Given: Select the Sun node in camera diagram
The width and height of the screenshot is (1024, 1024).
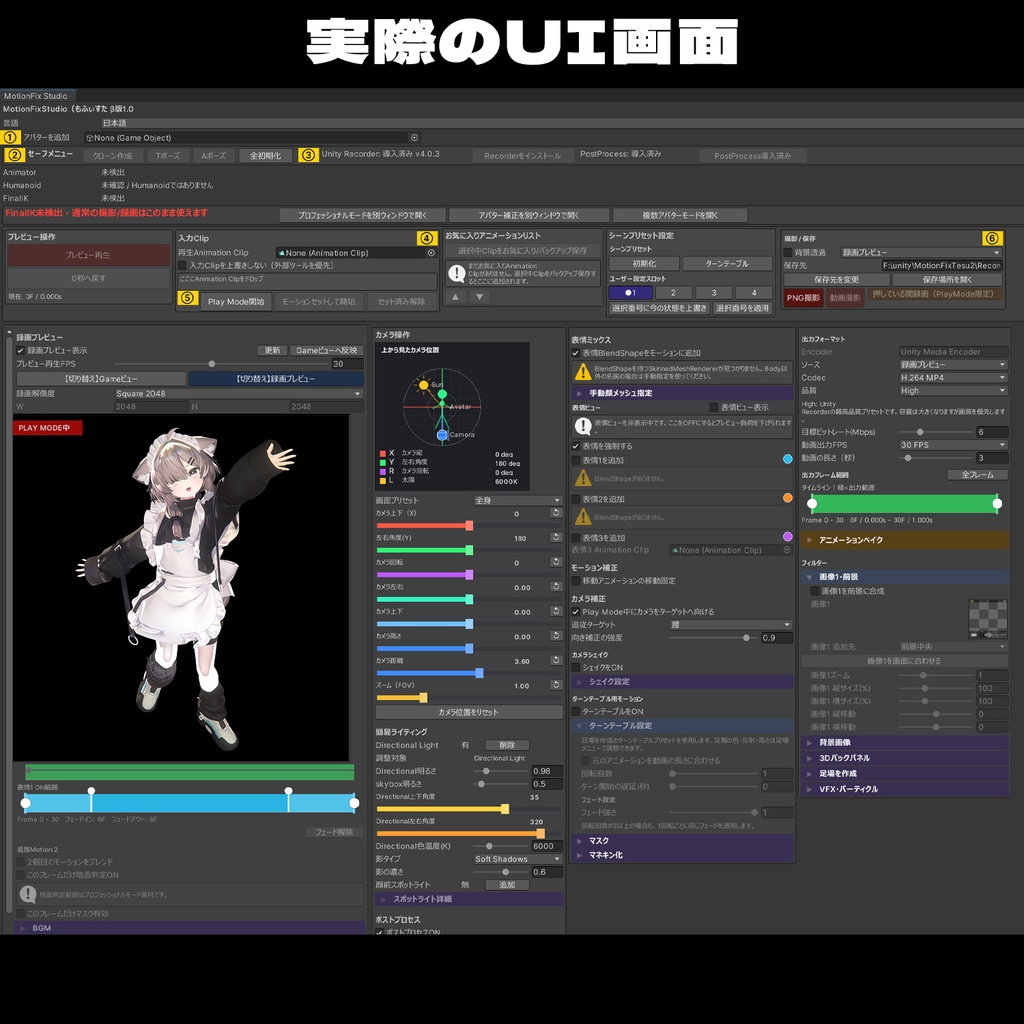Looking at the screenshot, I should pos(423,385).
